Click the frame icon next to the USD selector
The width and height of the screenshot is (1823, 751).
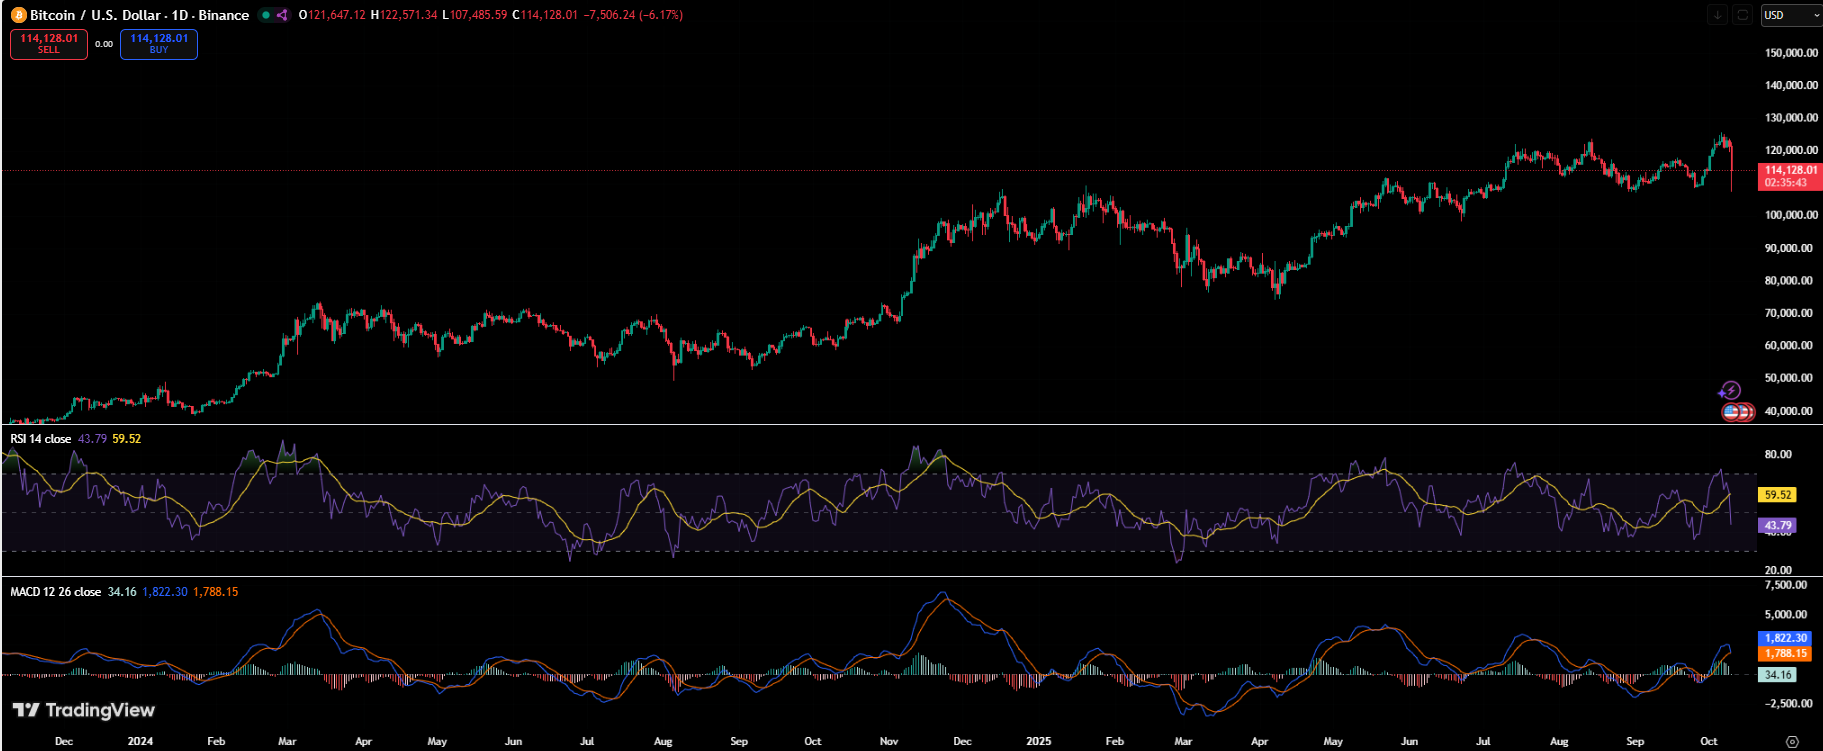[x=1742, y=15]
